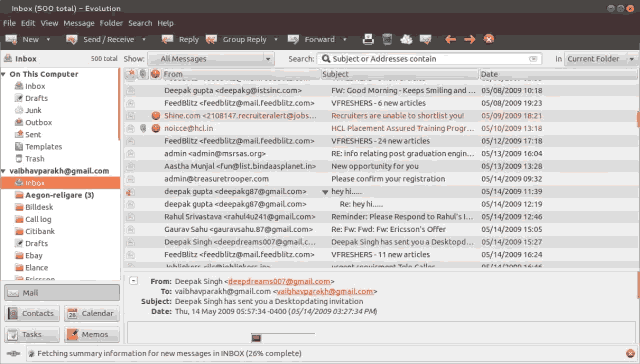Switch to the Calendar view
This screenshot has height=364, width=640.
[x=92, y=313]
